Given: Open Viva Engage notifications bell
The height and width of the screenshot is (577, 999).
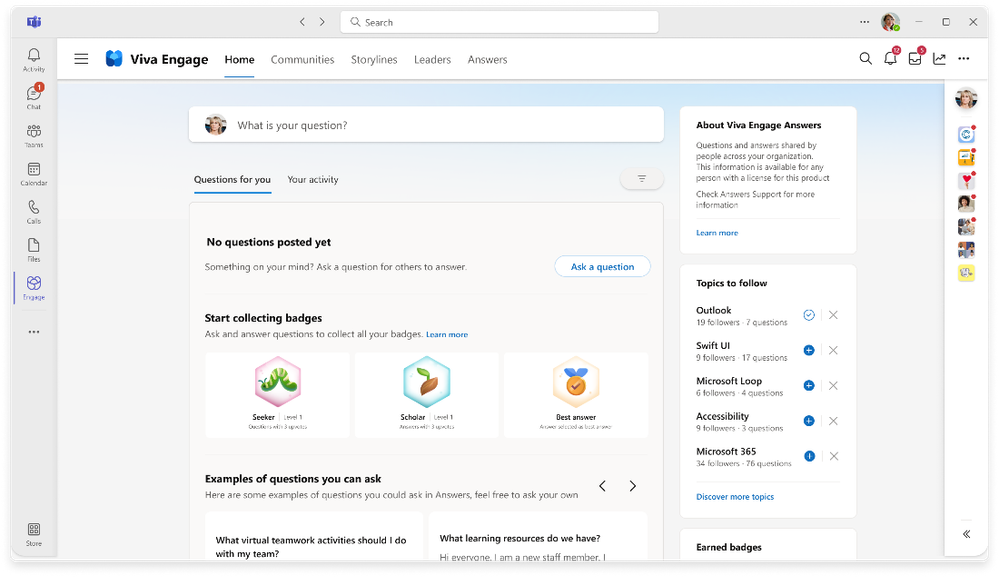Looking at the screenshot, I should [891, 59].
